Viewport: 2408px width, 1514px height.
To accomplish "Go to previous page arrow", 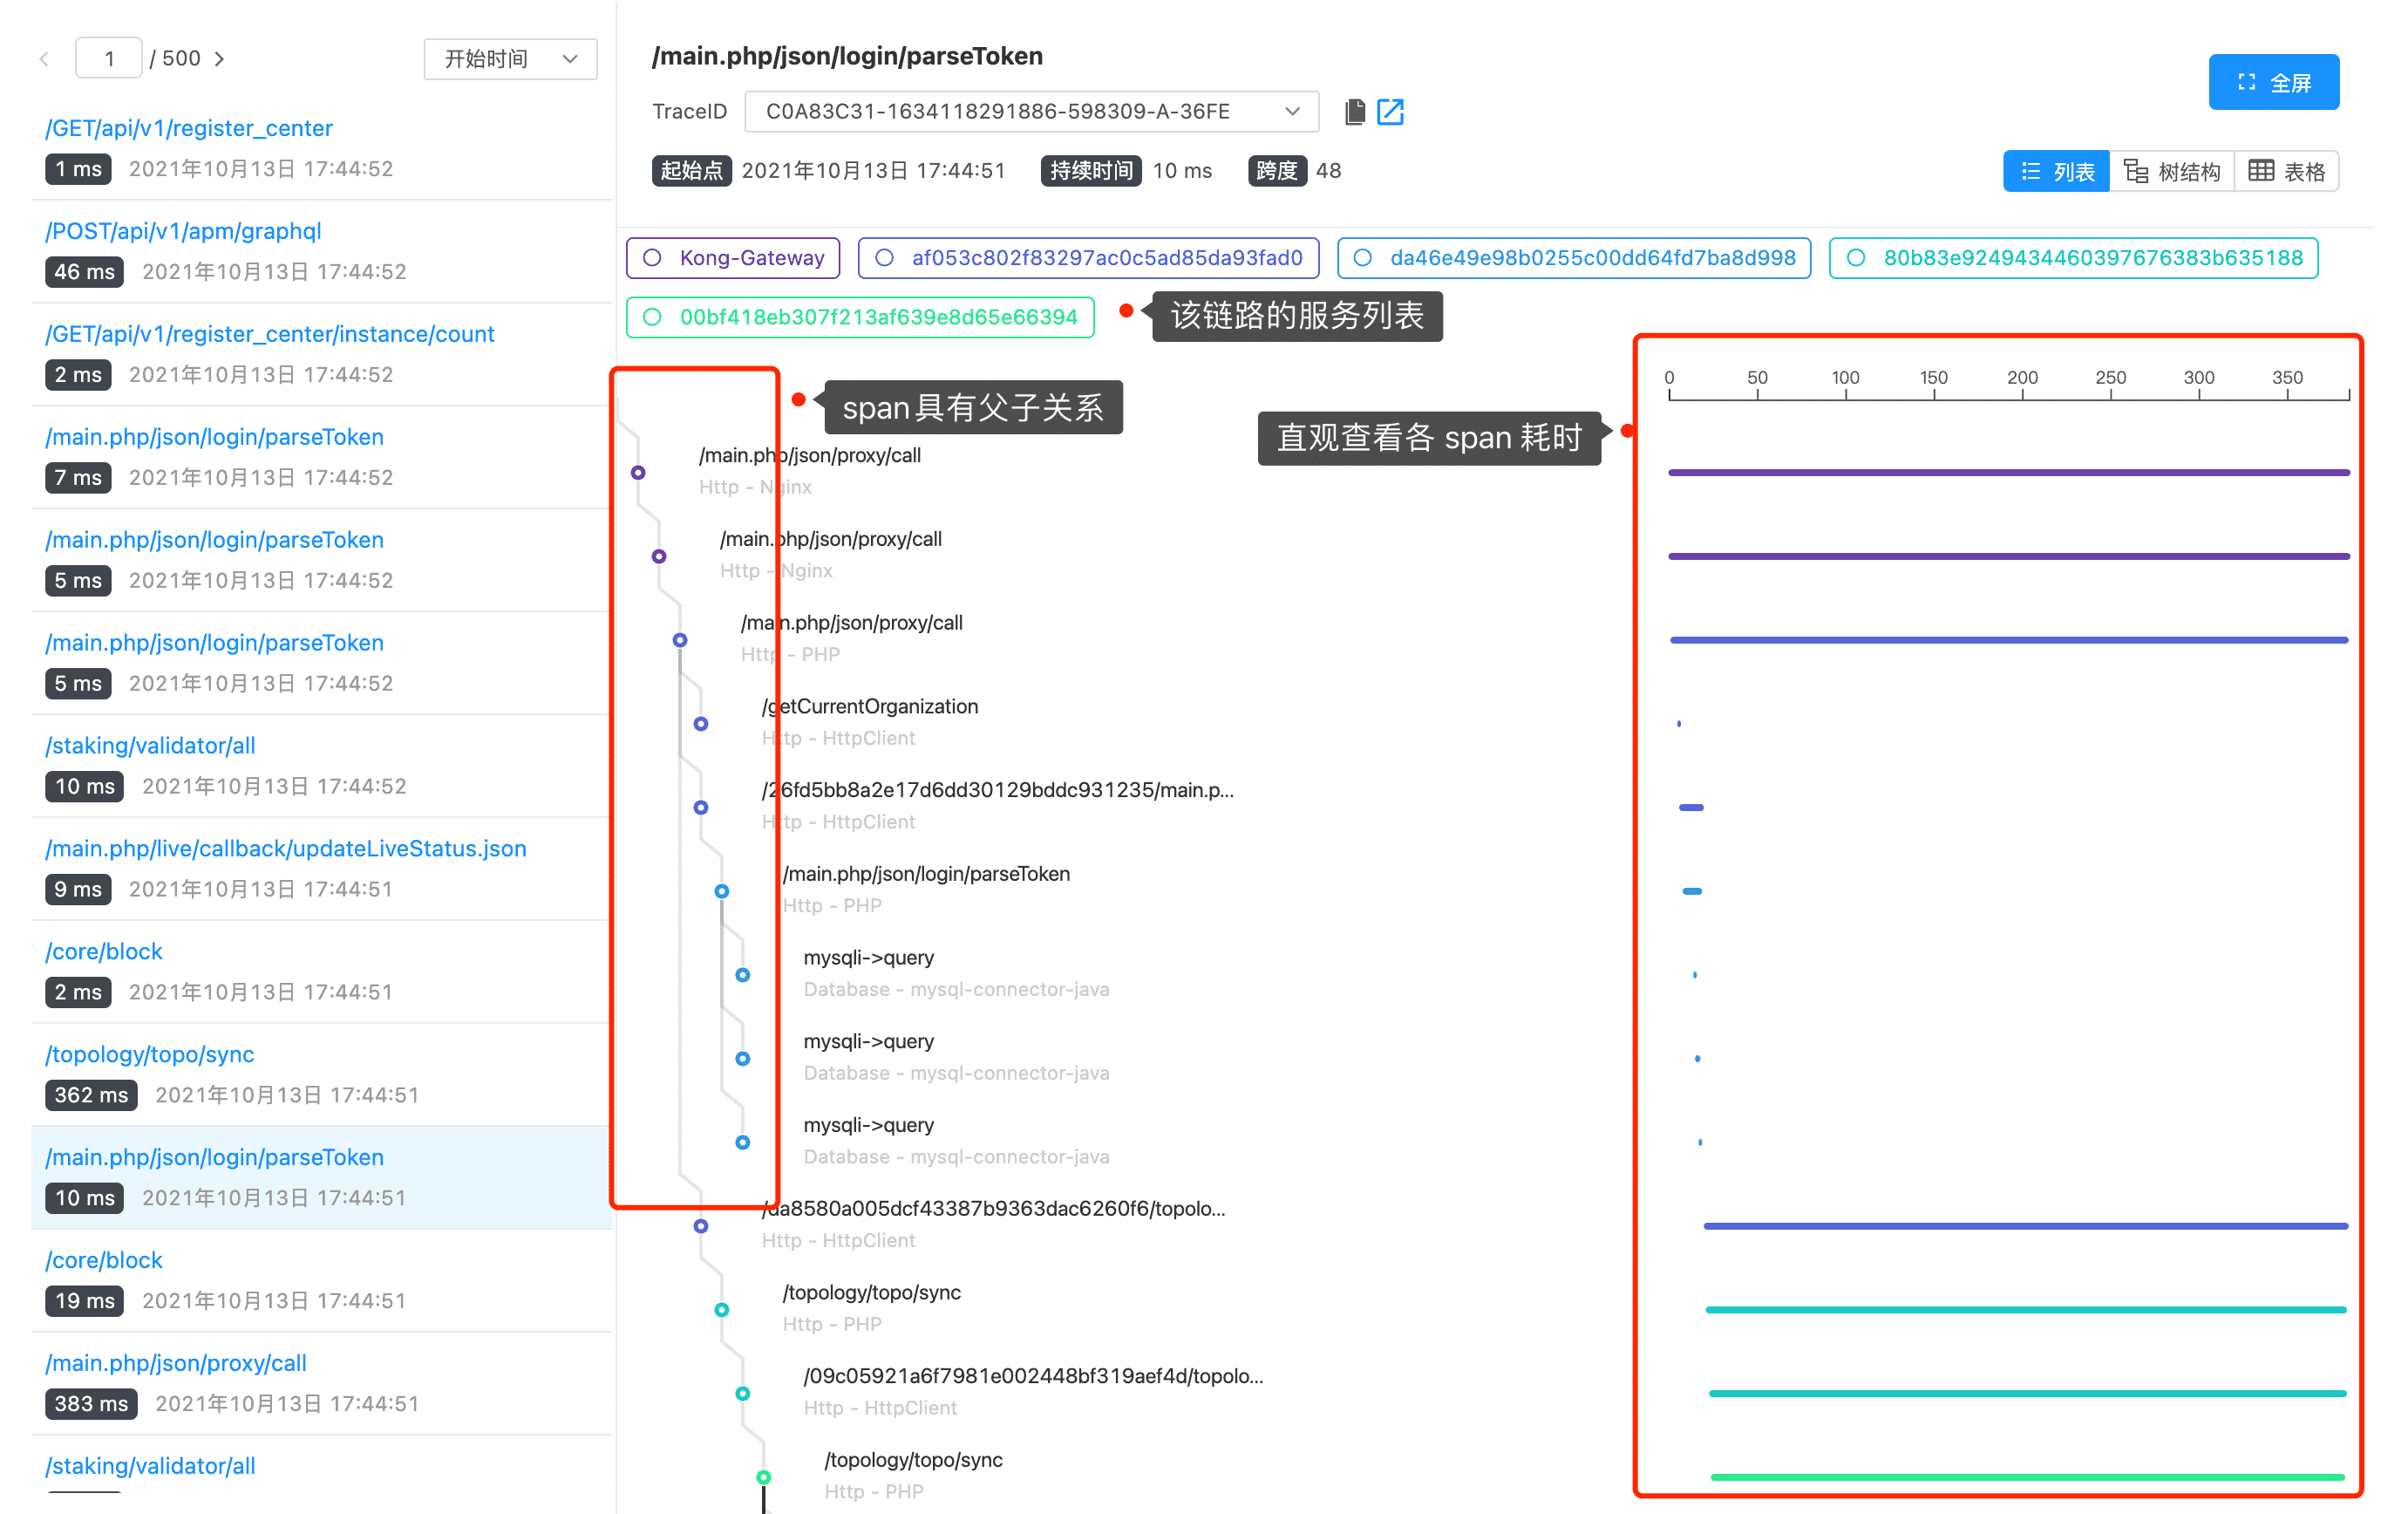I will [x=44, y=59].
